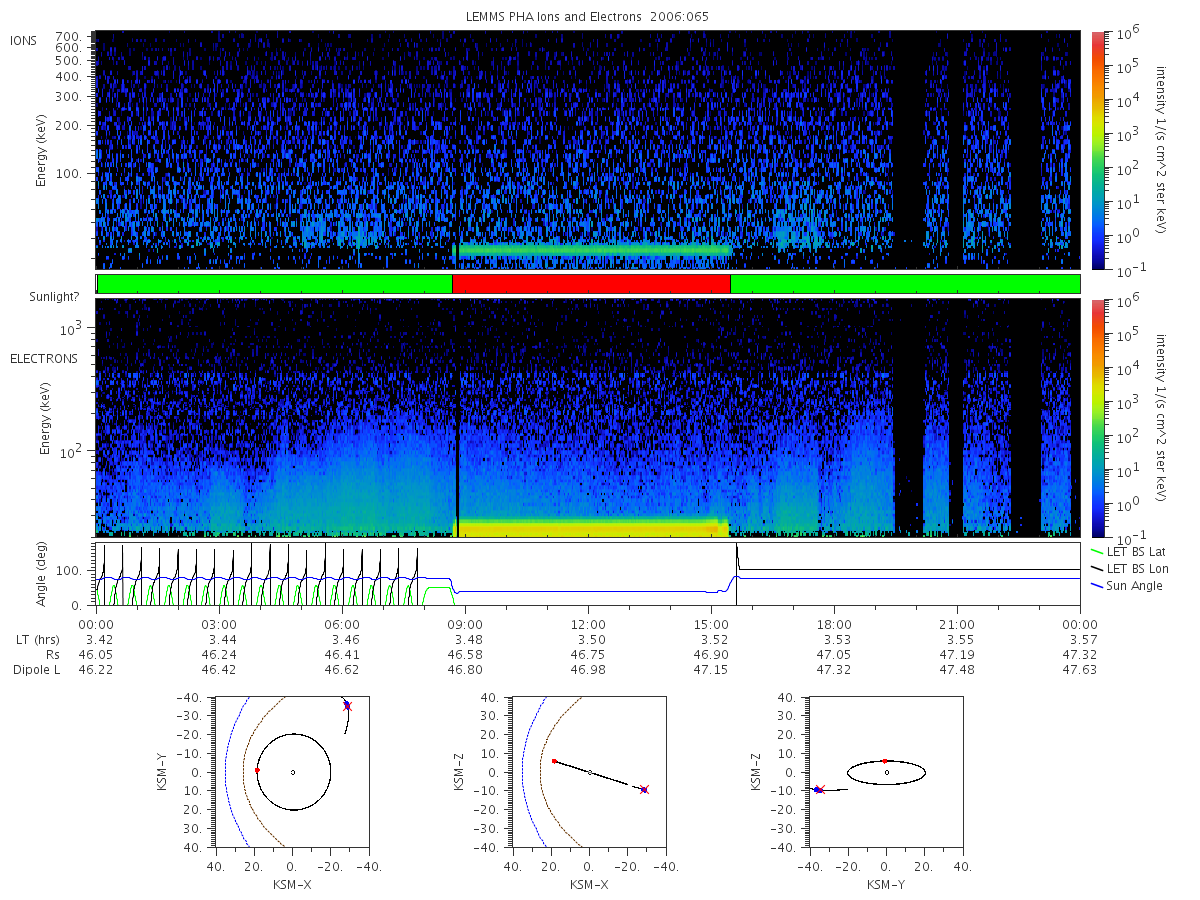The height and width of the screenshot is (900, 1200).
Task: Click the ions intensity color bar
Action: [x=1097, y=149]
